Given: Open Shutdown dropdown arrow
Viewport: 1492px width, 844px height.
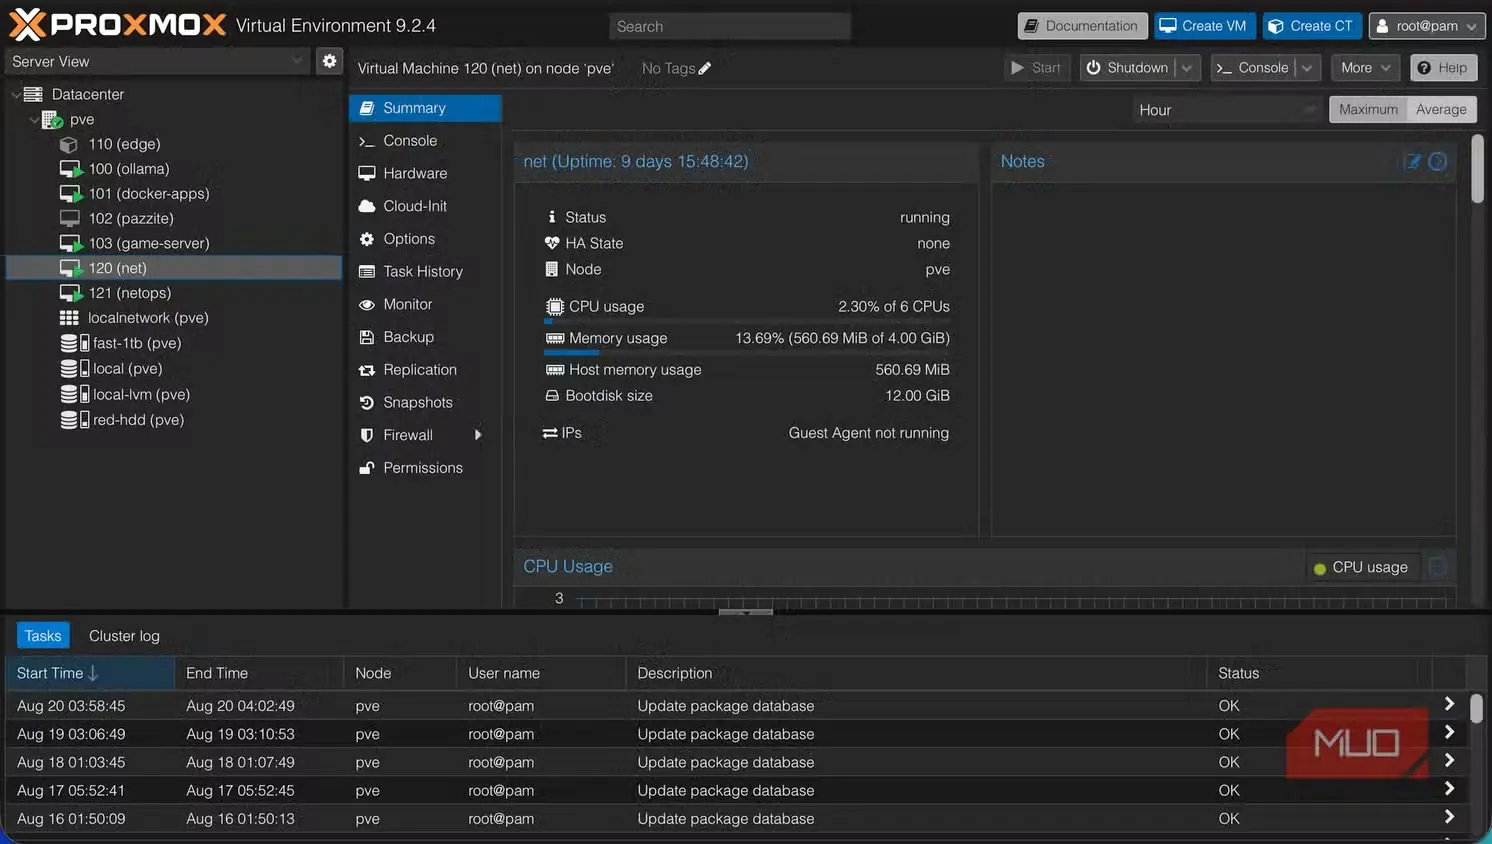Looking at the screenshot, I should point(1187,67).
